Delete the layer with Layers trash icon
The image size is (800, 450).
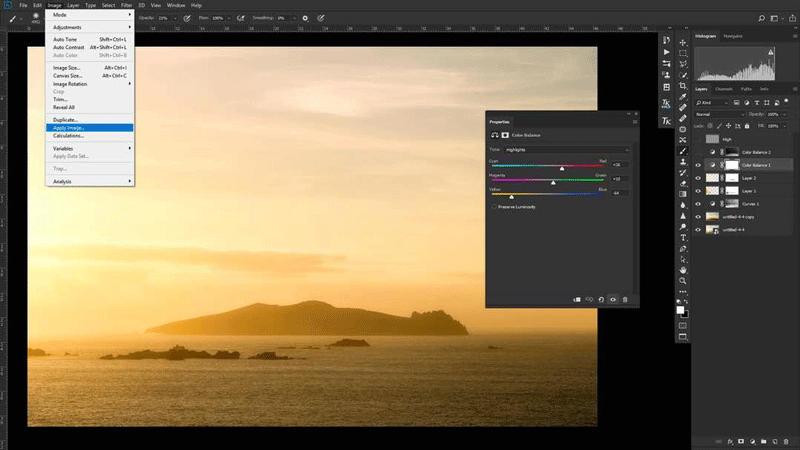786,441
